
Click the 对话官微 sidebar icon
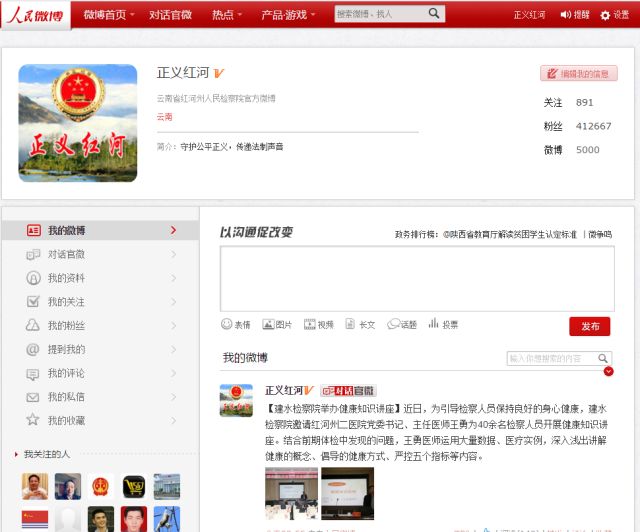point(33,254)
